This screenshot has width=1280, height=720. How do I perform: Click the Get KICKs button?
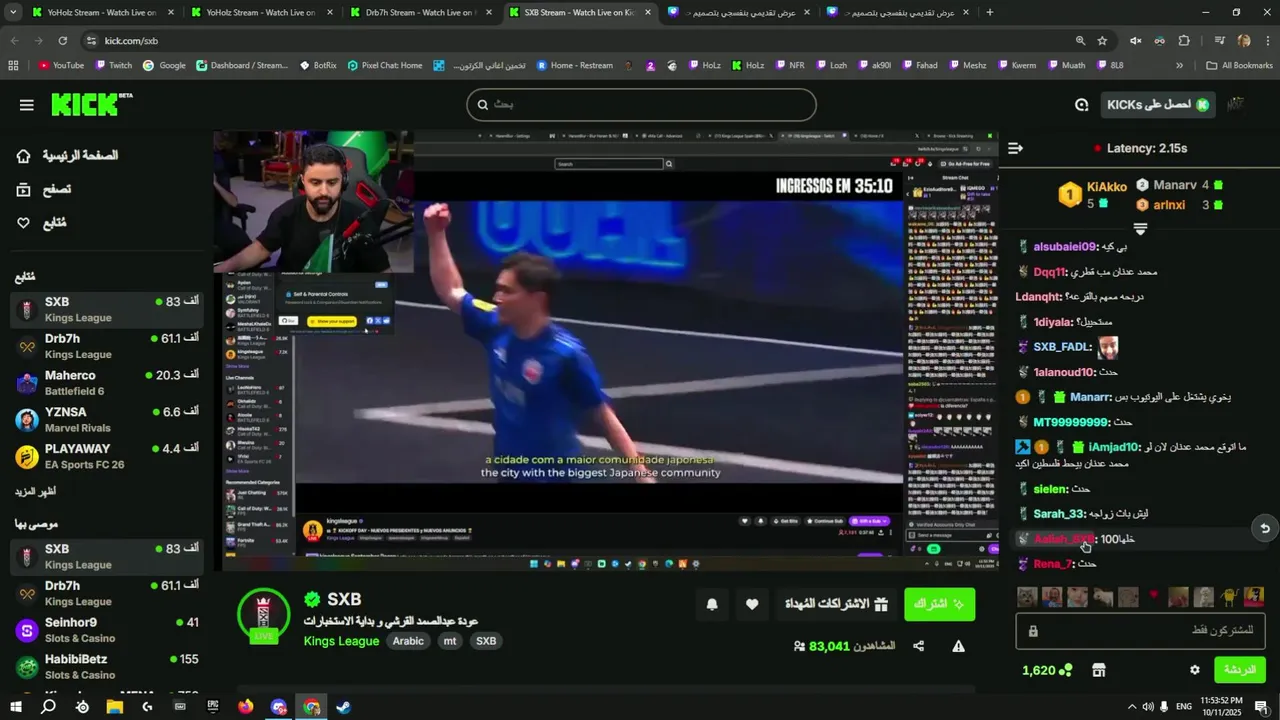pos(1158,105)
